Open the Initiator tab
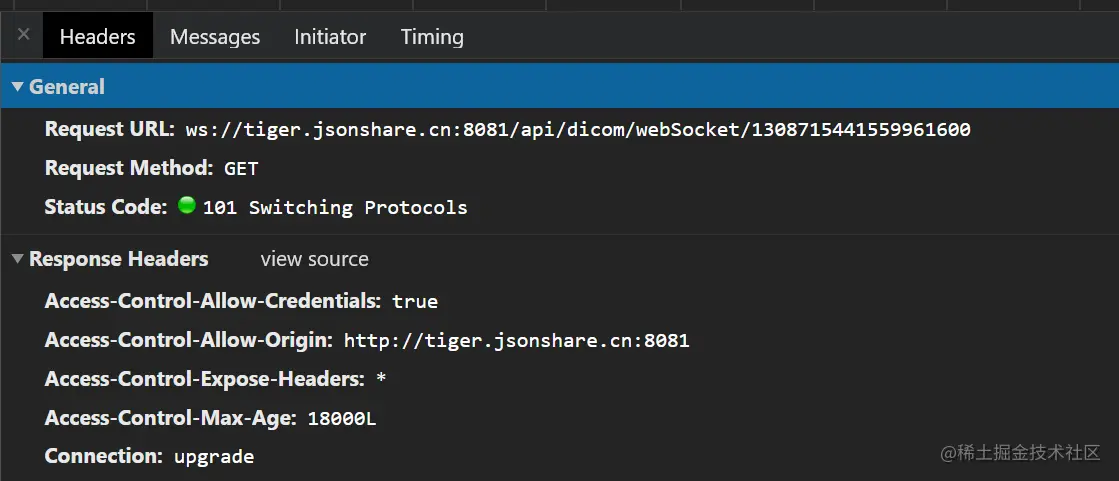Image resolution: width=1119 pixels, height=481 pixels. click(x=330, y=37)
